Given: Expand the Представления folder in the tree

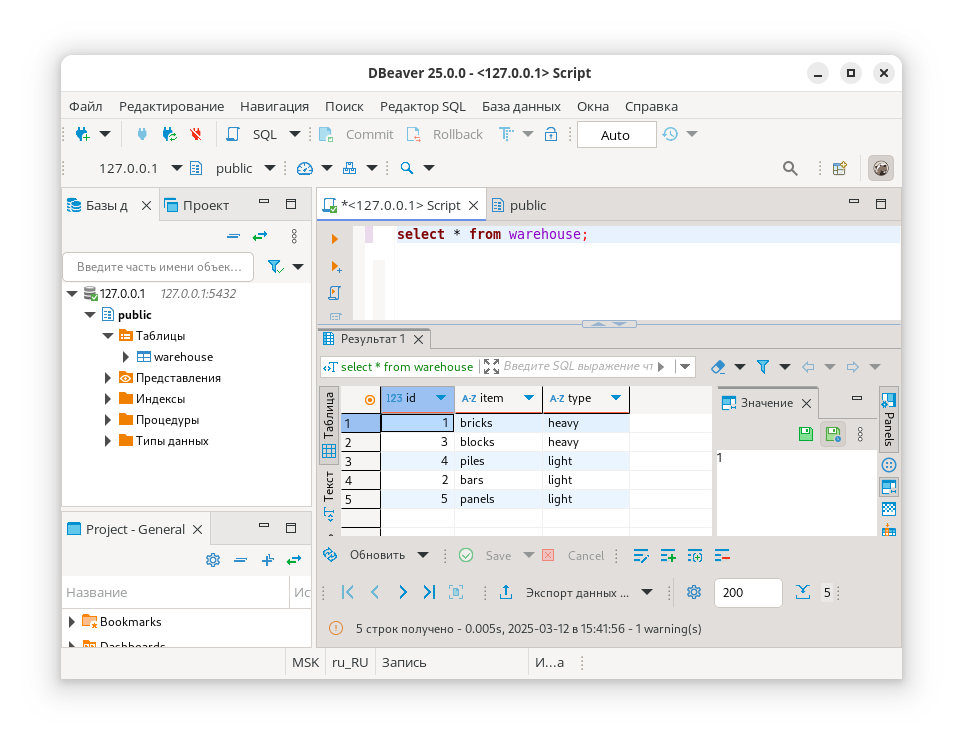Looking at the screenshot, I should pos(109,378).
